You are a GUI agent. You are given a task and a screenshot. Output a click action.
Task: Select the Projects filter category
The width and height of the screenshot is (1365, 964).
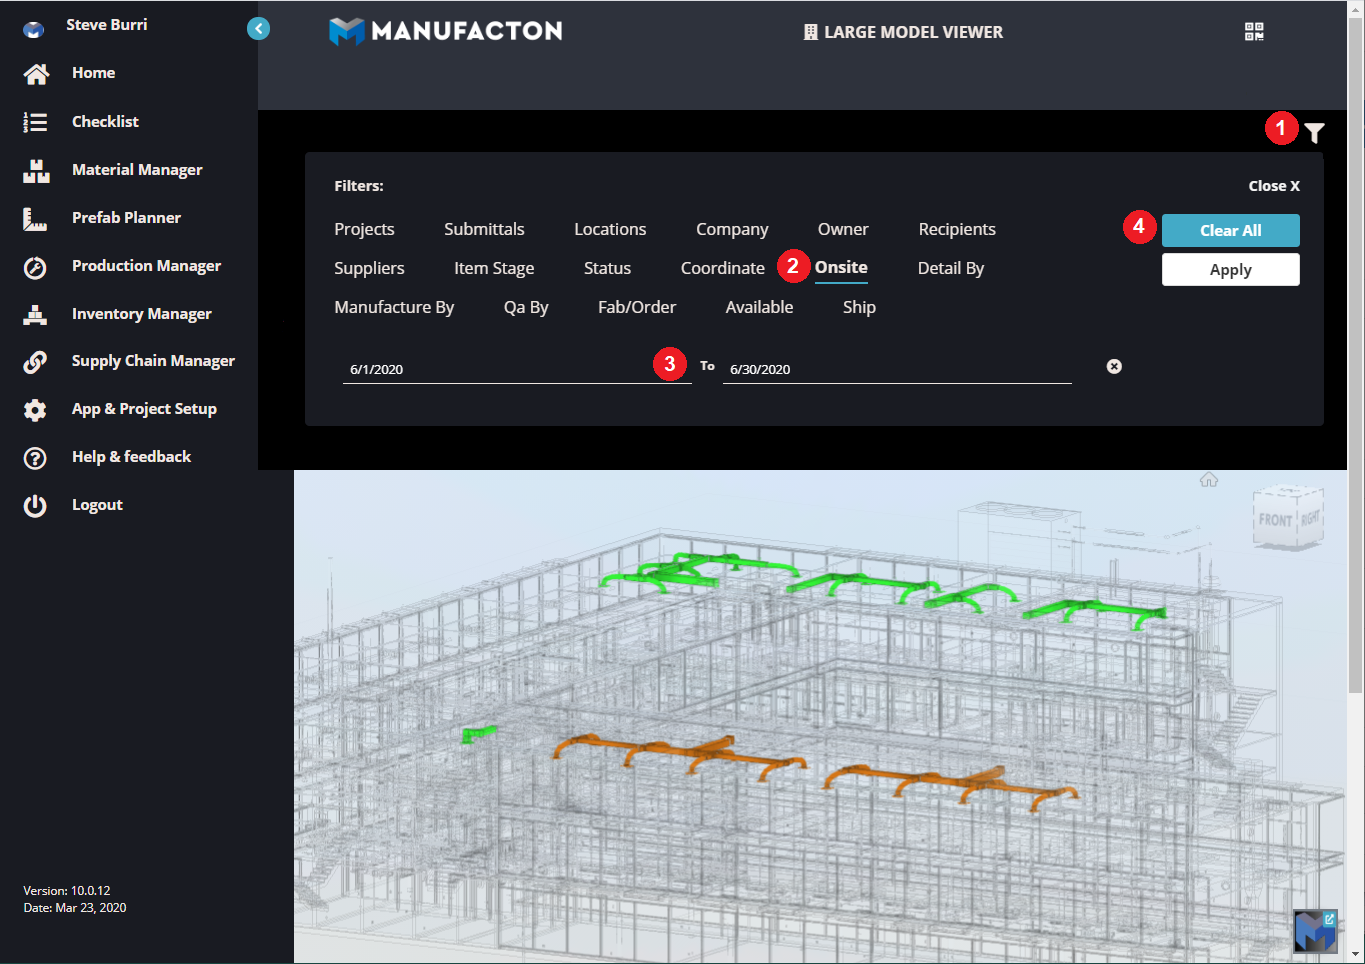click(x=364, y=229)
